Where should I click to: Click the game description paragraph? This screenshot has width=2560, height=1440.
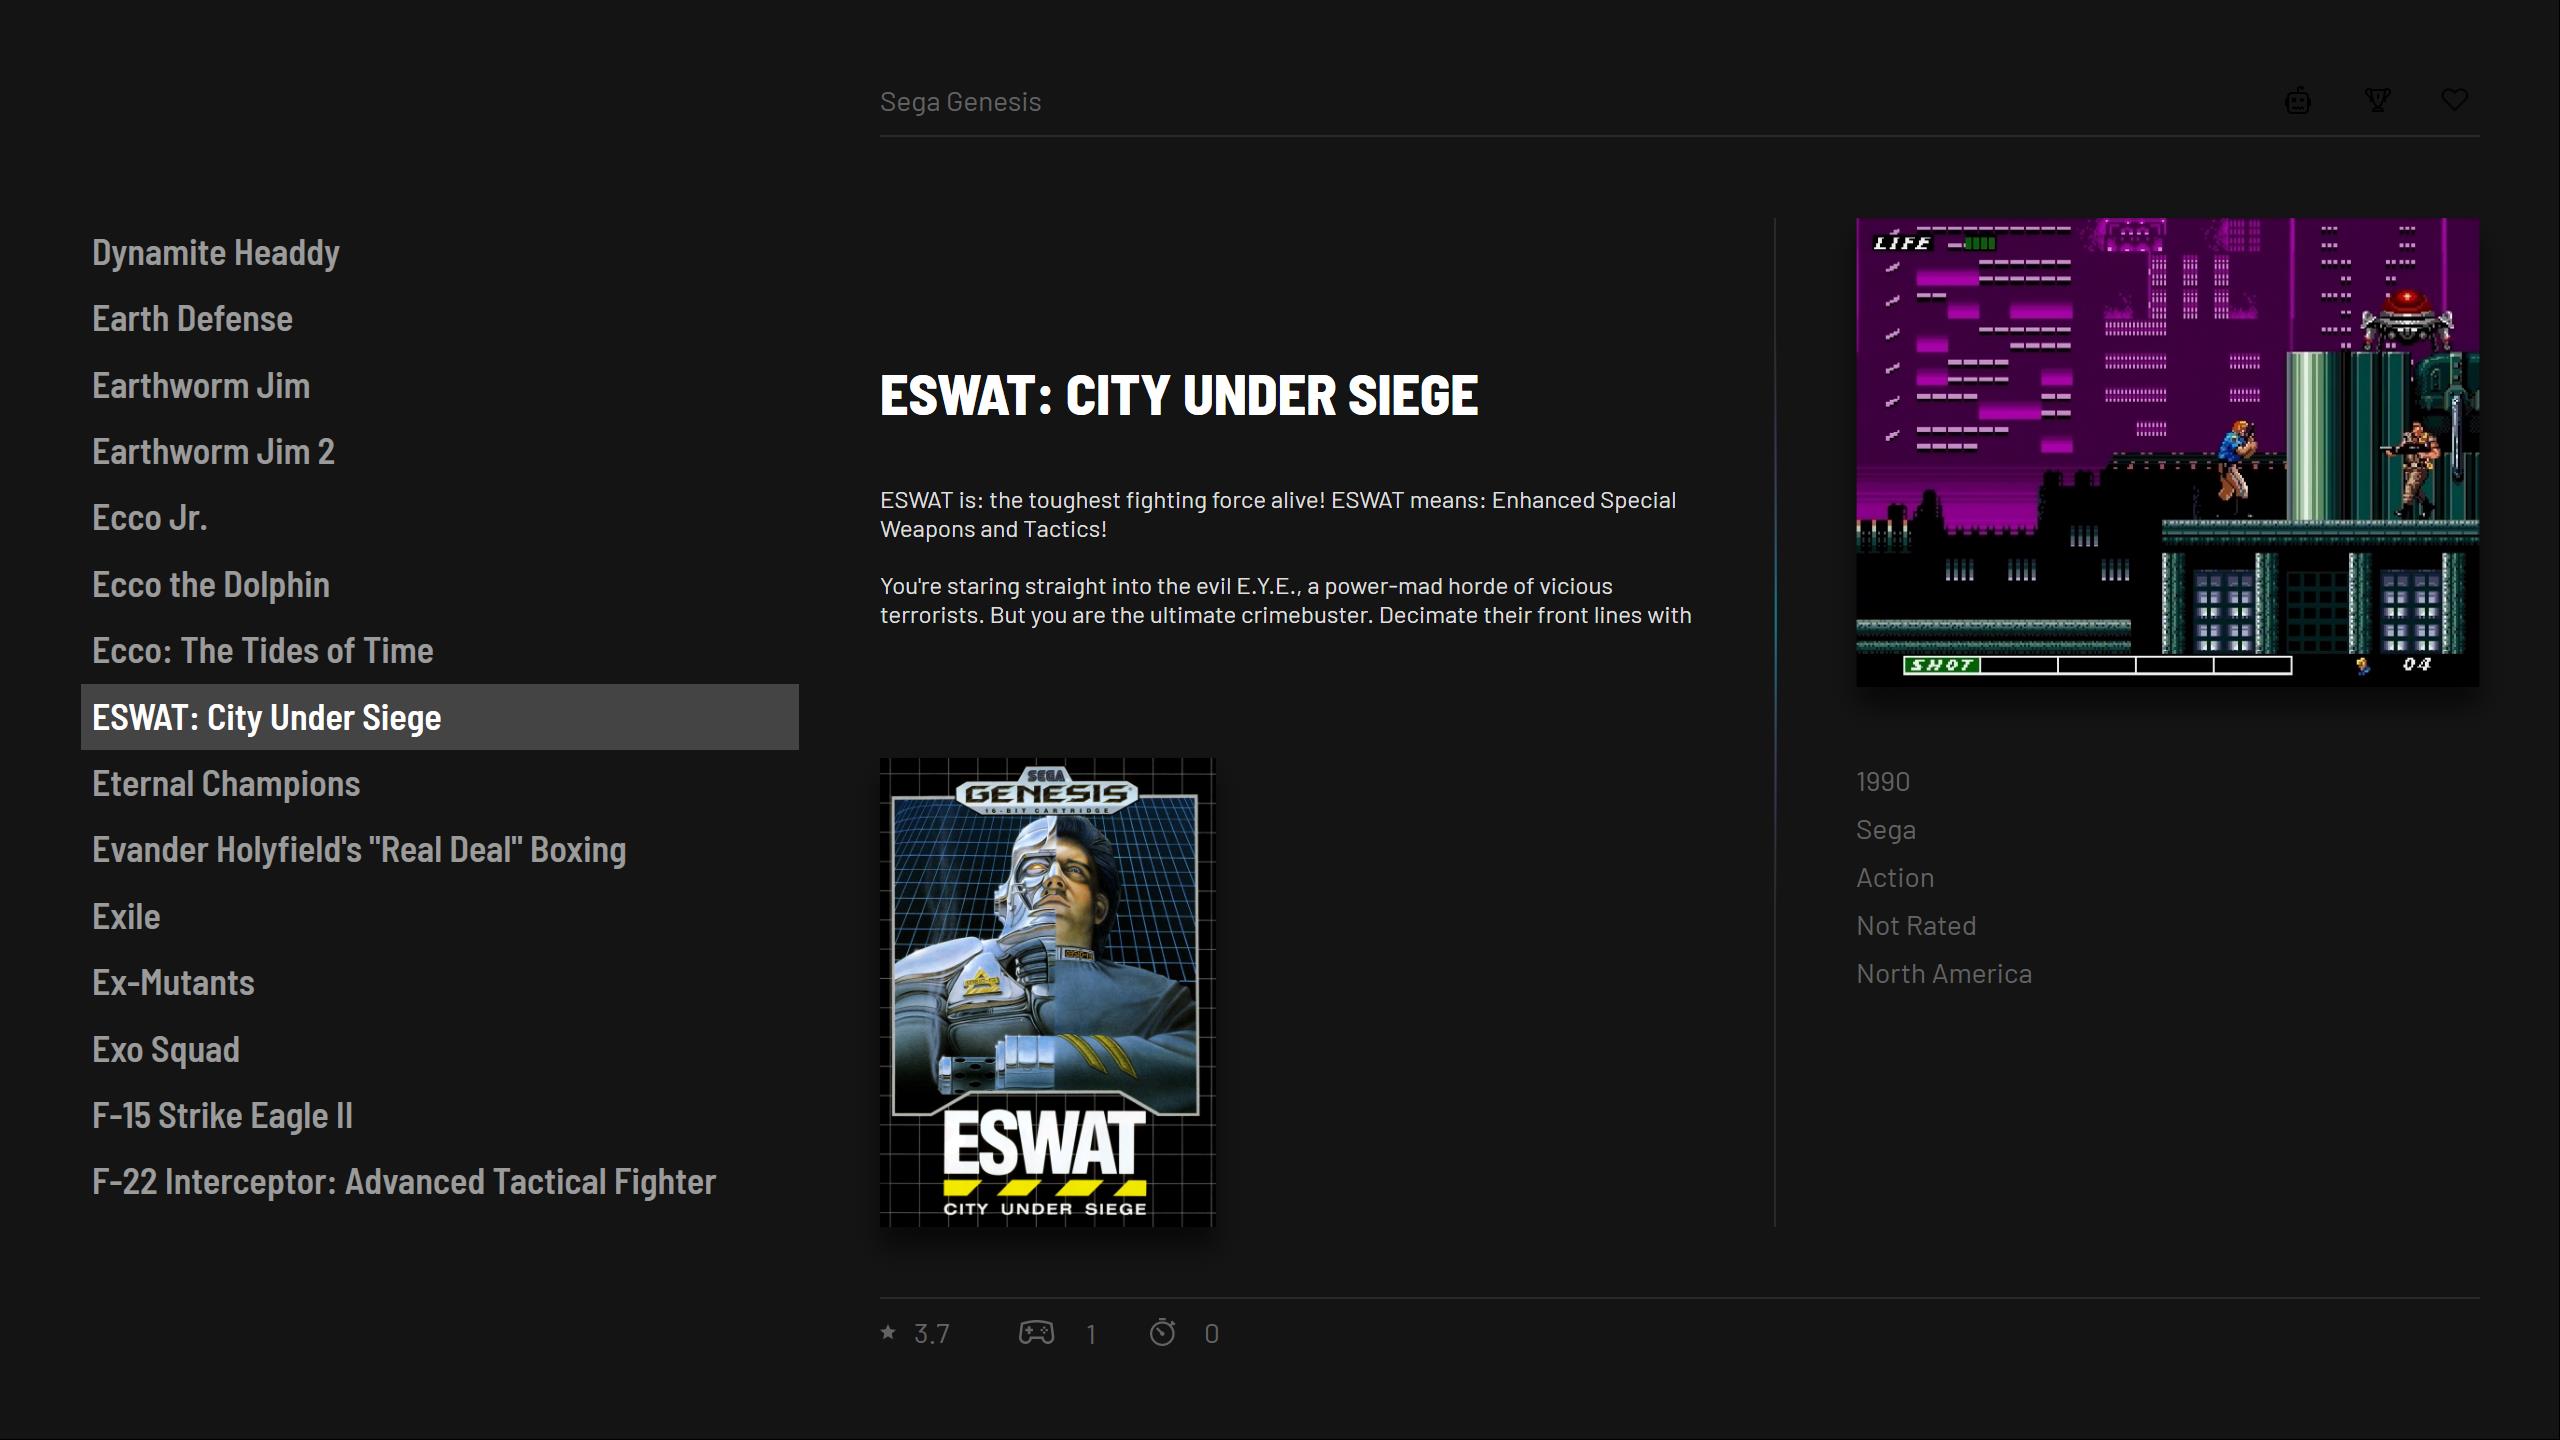pyautogui.click(x=1286, y=557)
